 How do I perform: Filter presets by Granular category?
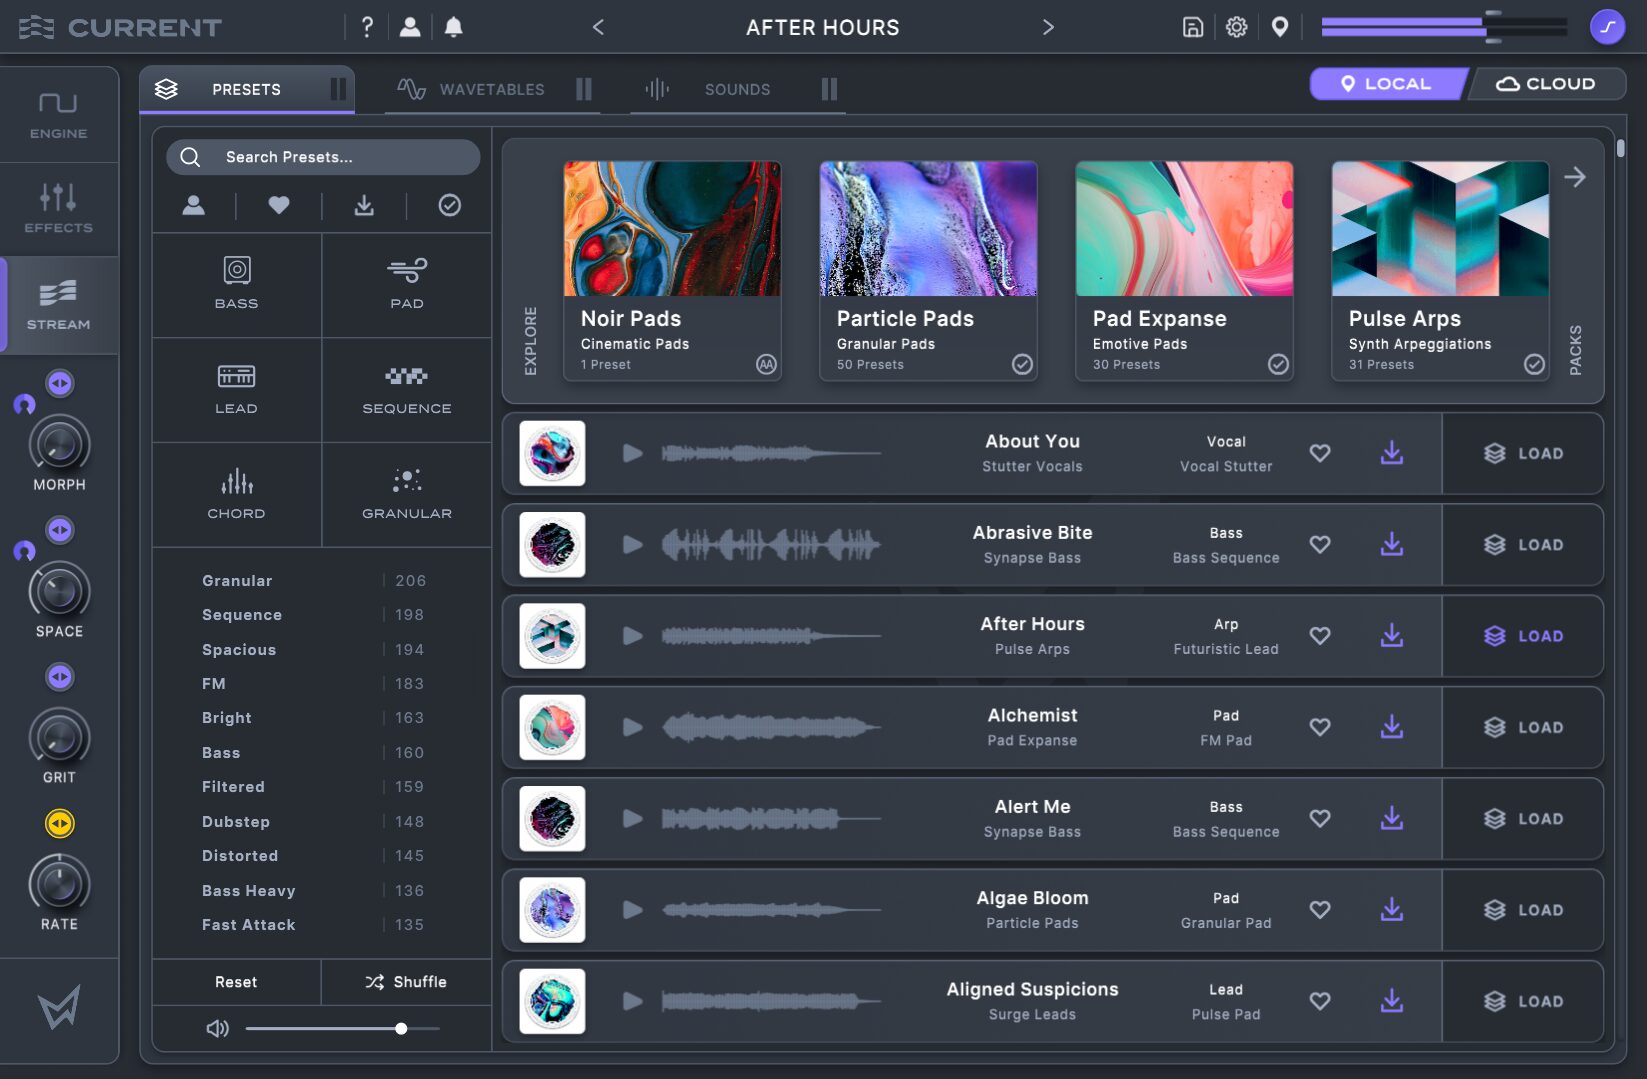(x=407, y=495)
